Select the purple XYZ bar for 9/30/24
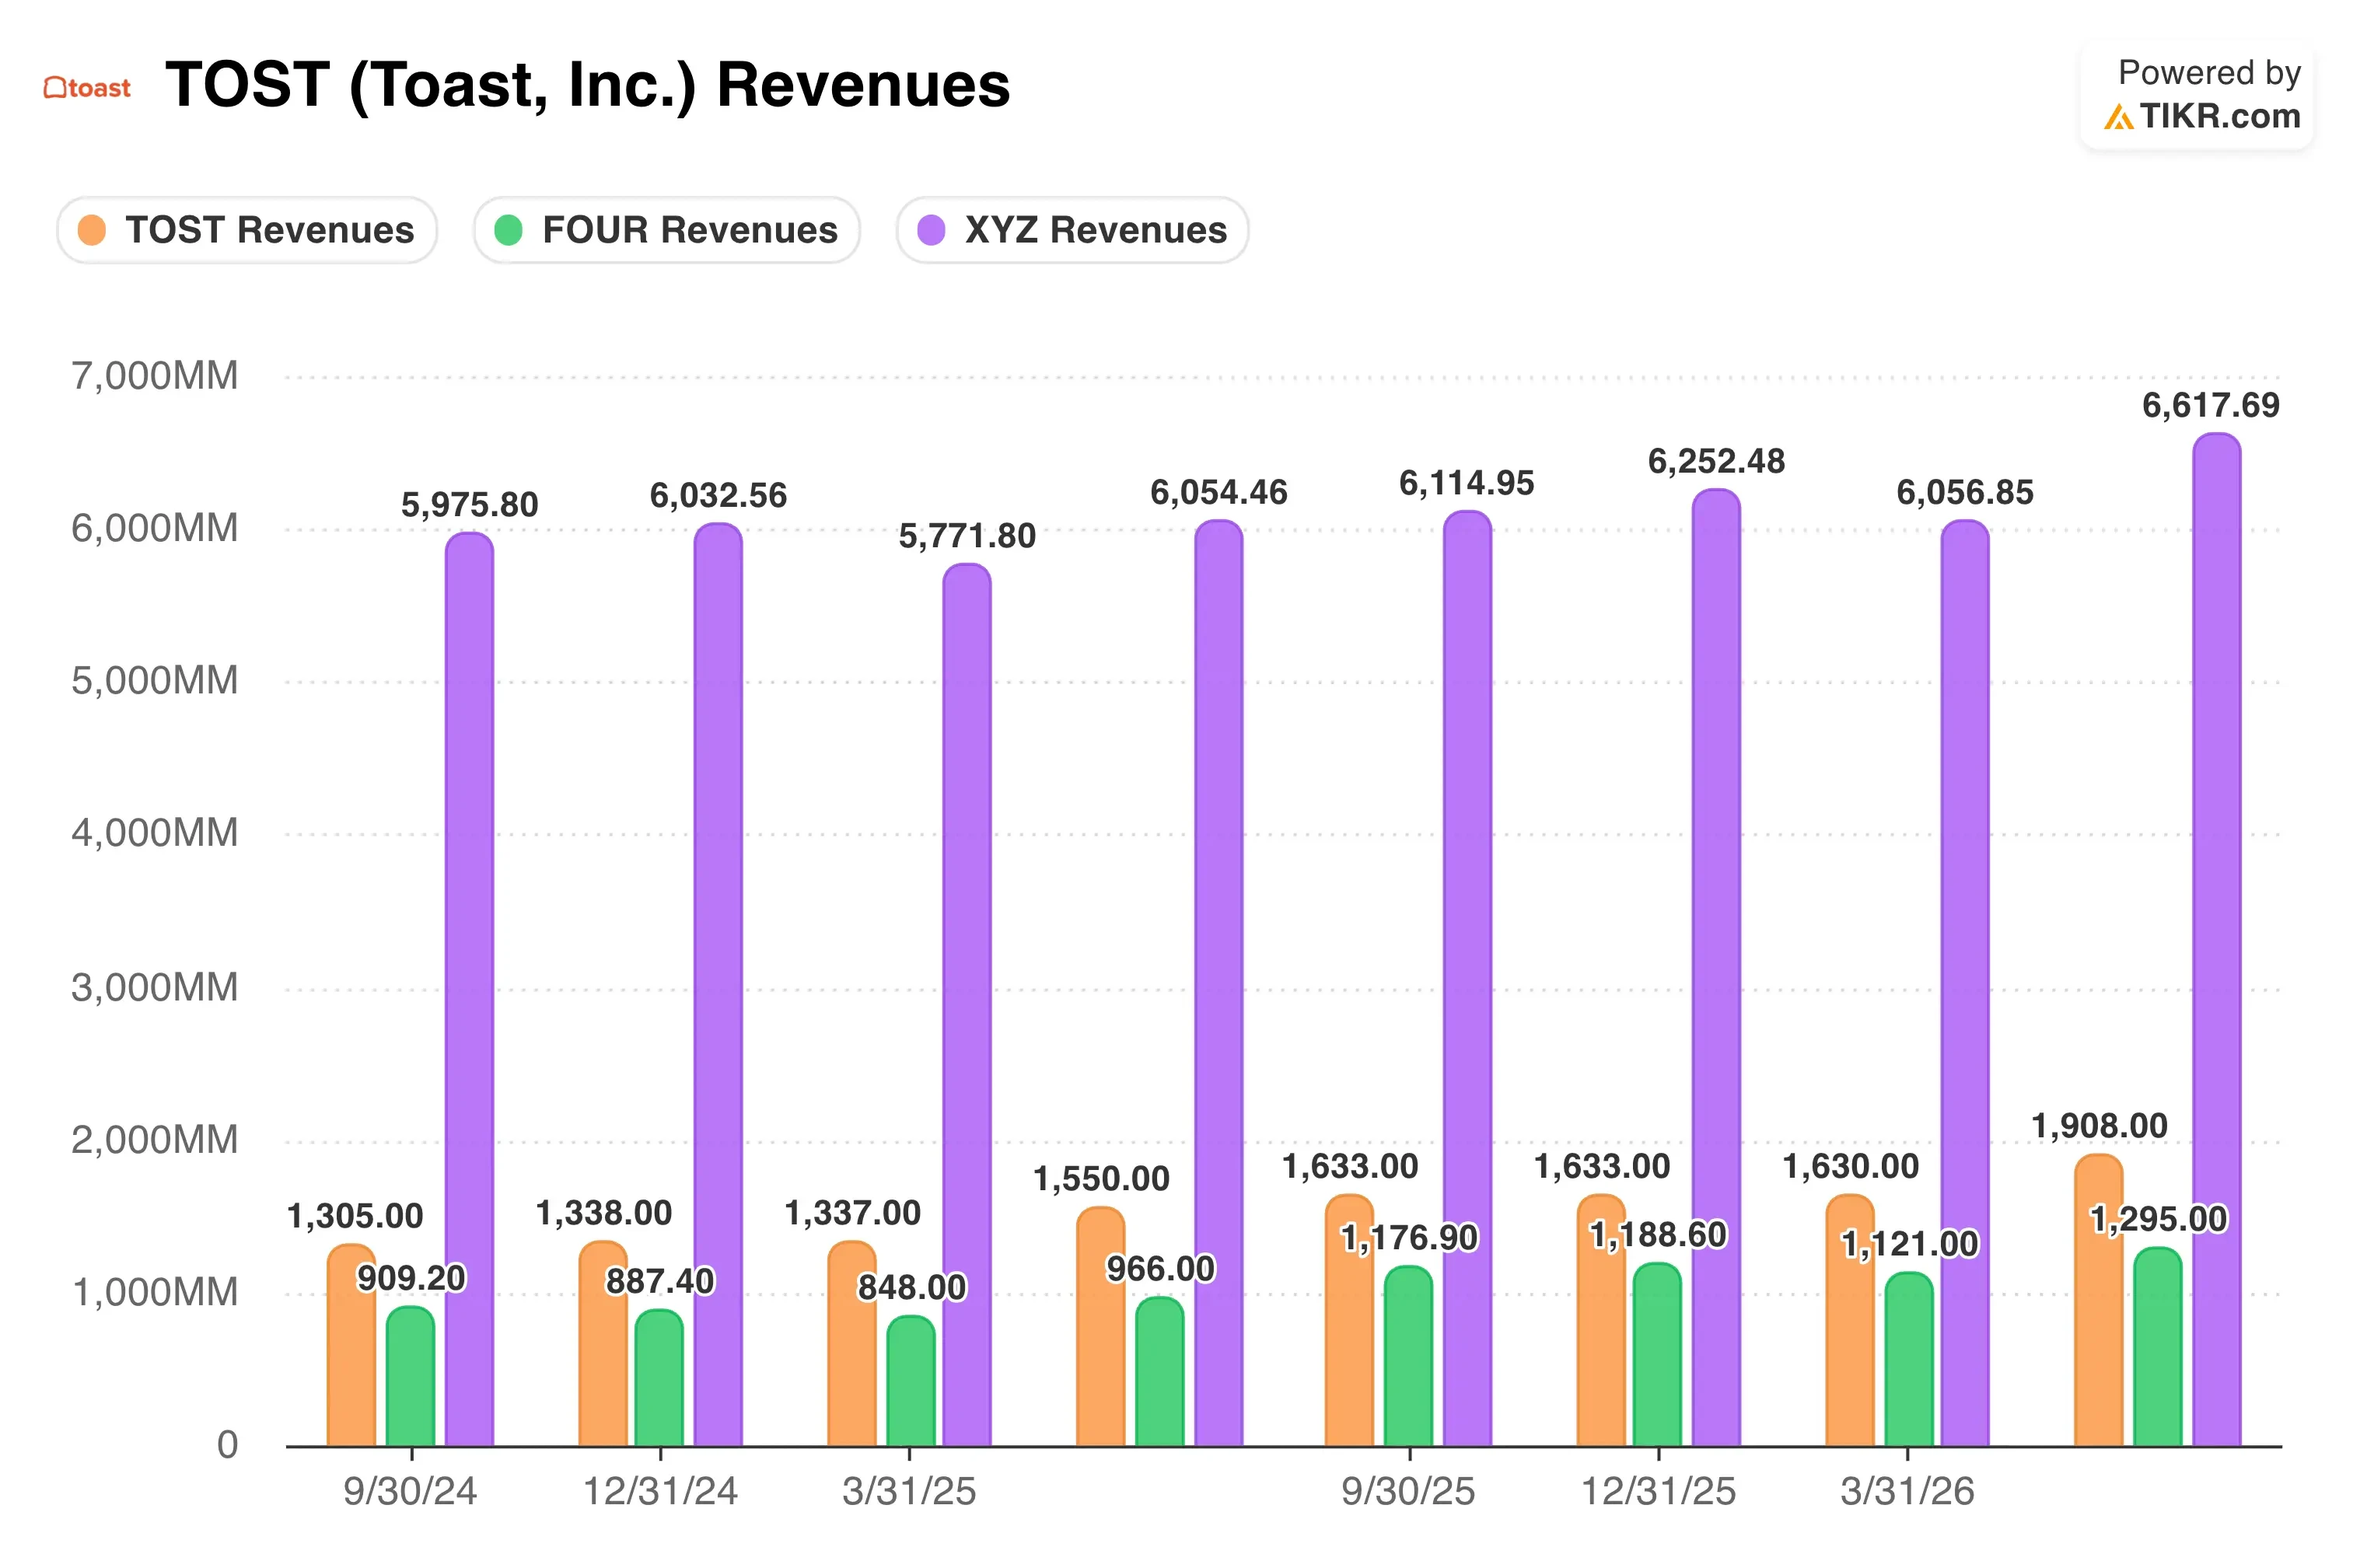Screen dimensions: 2353x1568 pos(469,989)
